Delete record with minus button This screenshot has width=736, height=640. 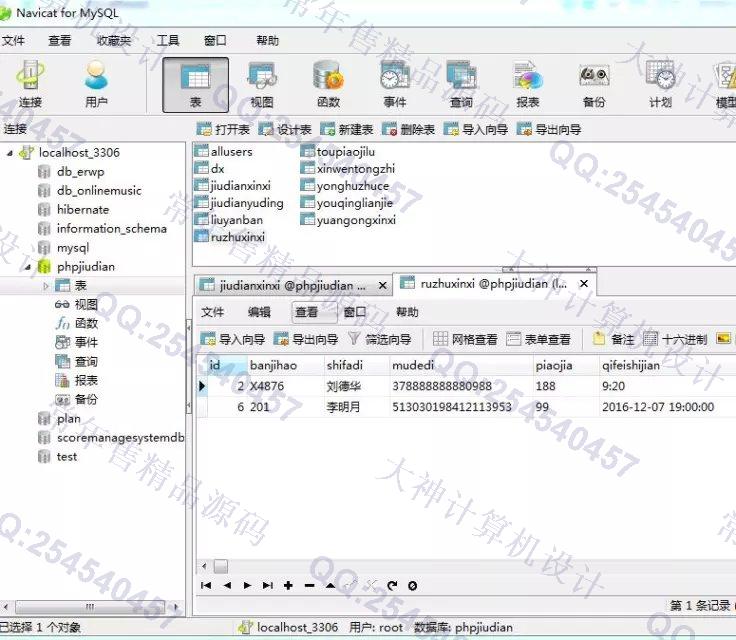[x=309, y=585]
